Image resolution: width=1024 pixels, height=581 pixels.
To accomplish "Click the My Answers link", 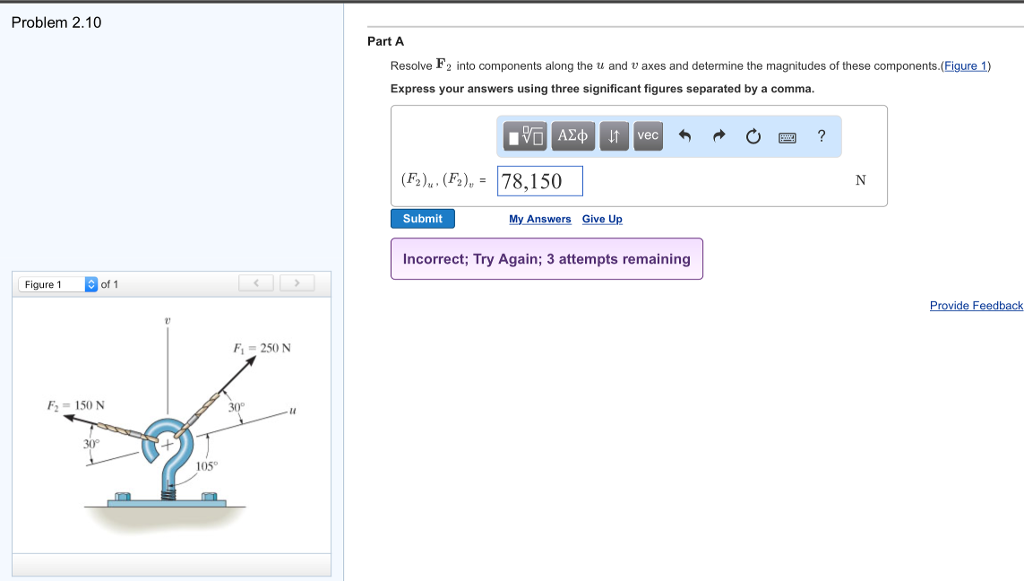I will [540, 218].
